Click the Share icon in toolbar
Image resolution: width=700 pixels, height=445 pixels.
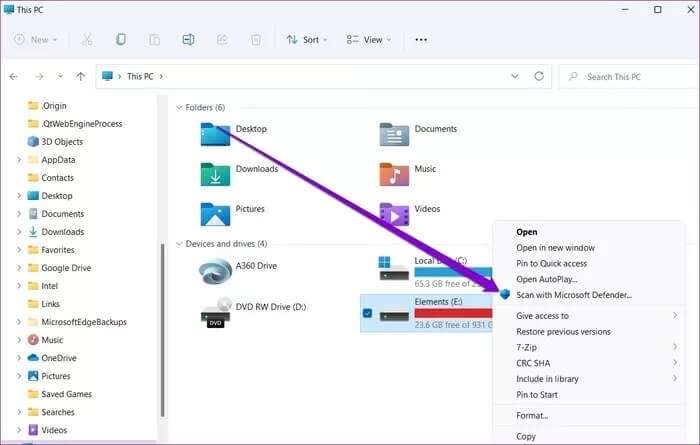click(x=222, y=40)
